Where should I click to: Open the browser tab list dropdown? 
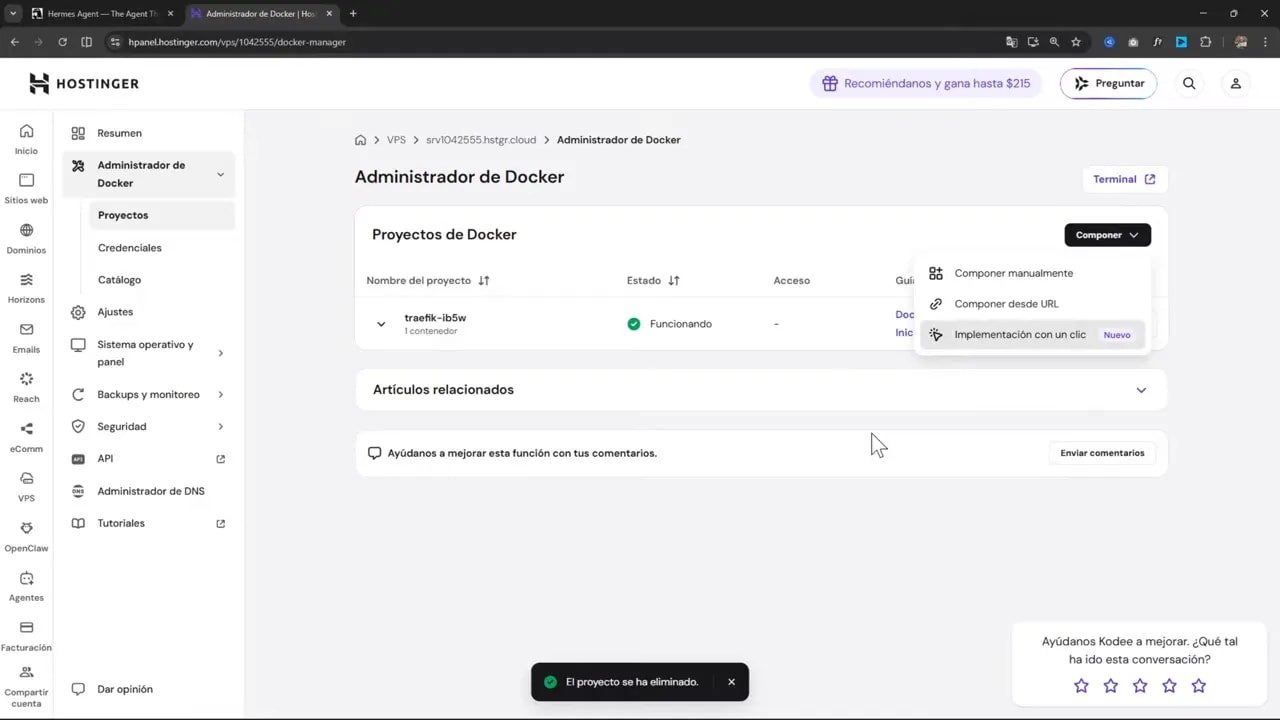coord(13,14)
